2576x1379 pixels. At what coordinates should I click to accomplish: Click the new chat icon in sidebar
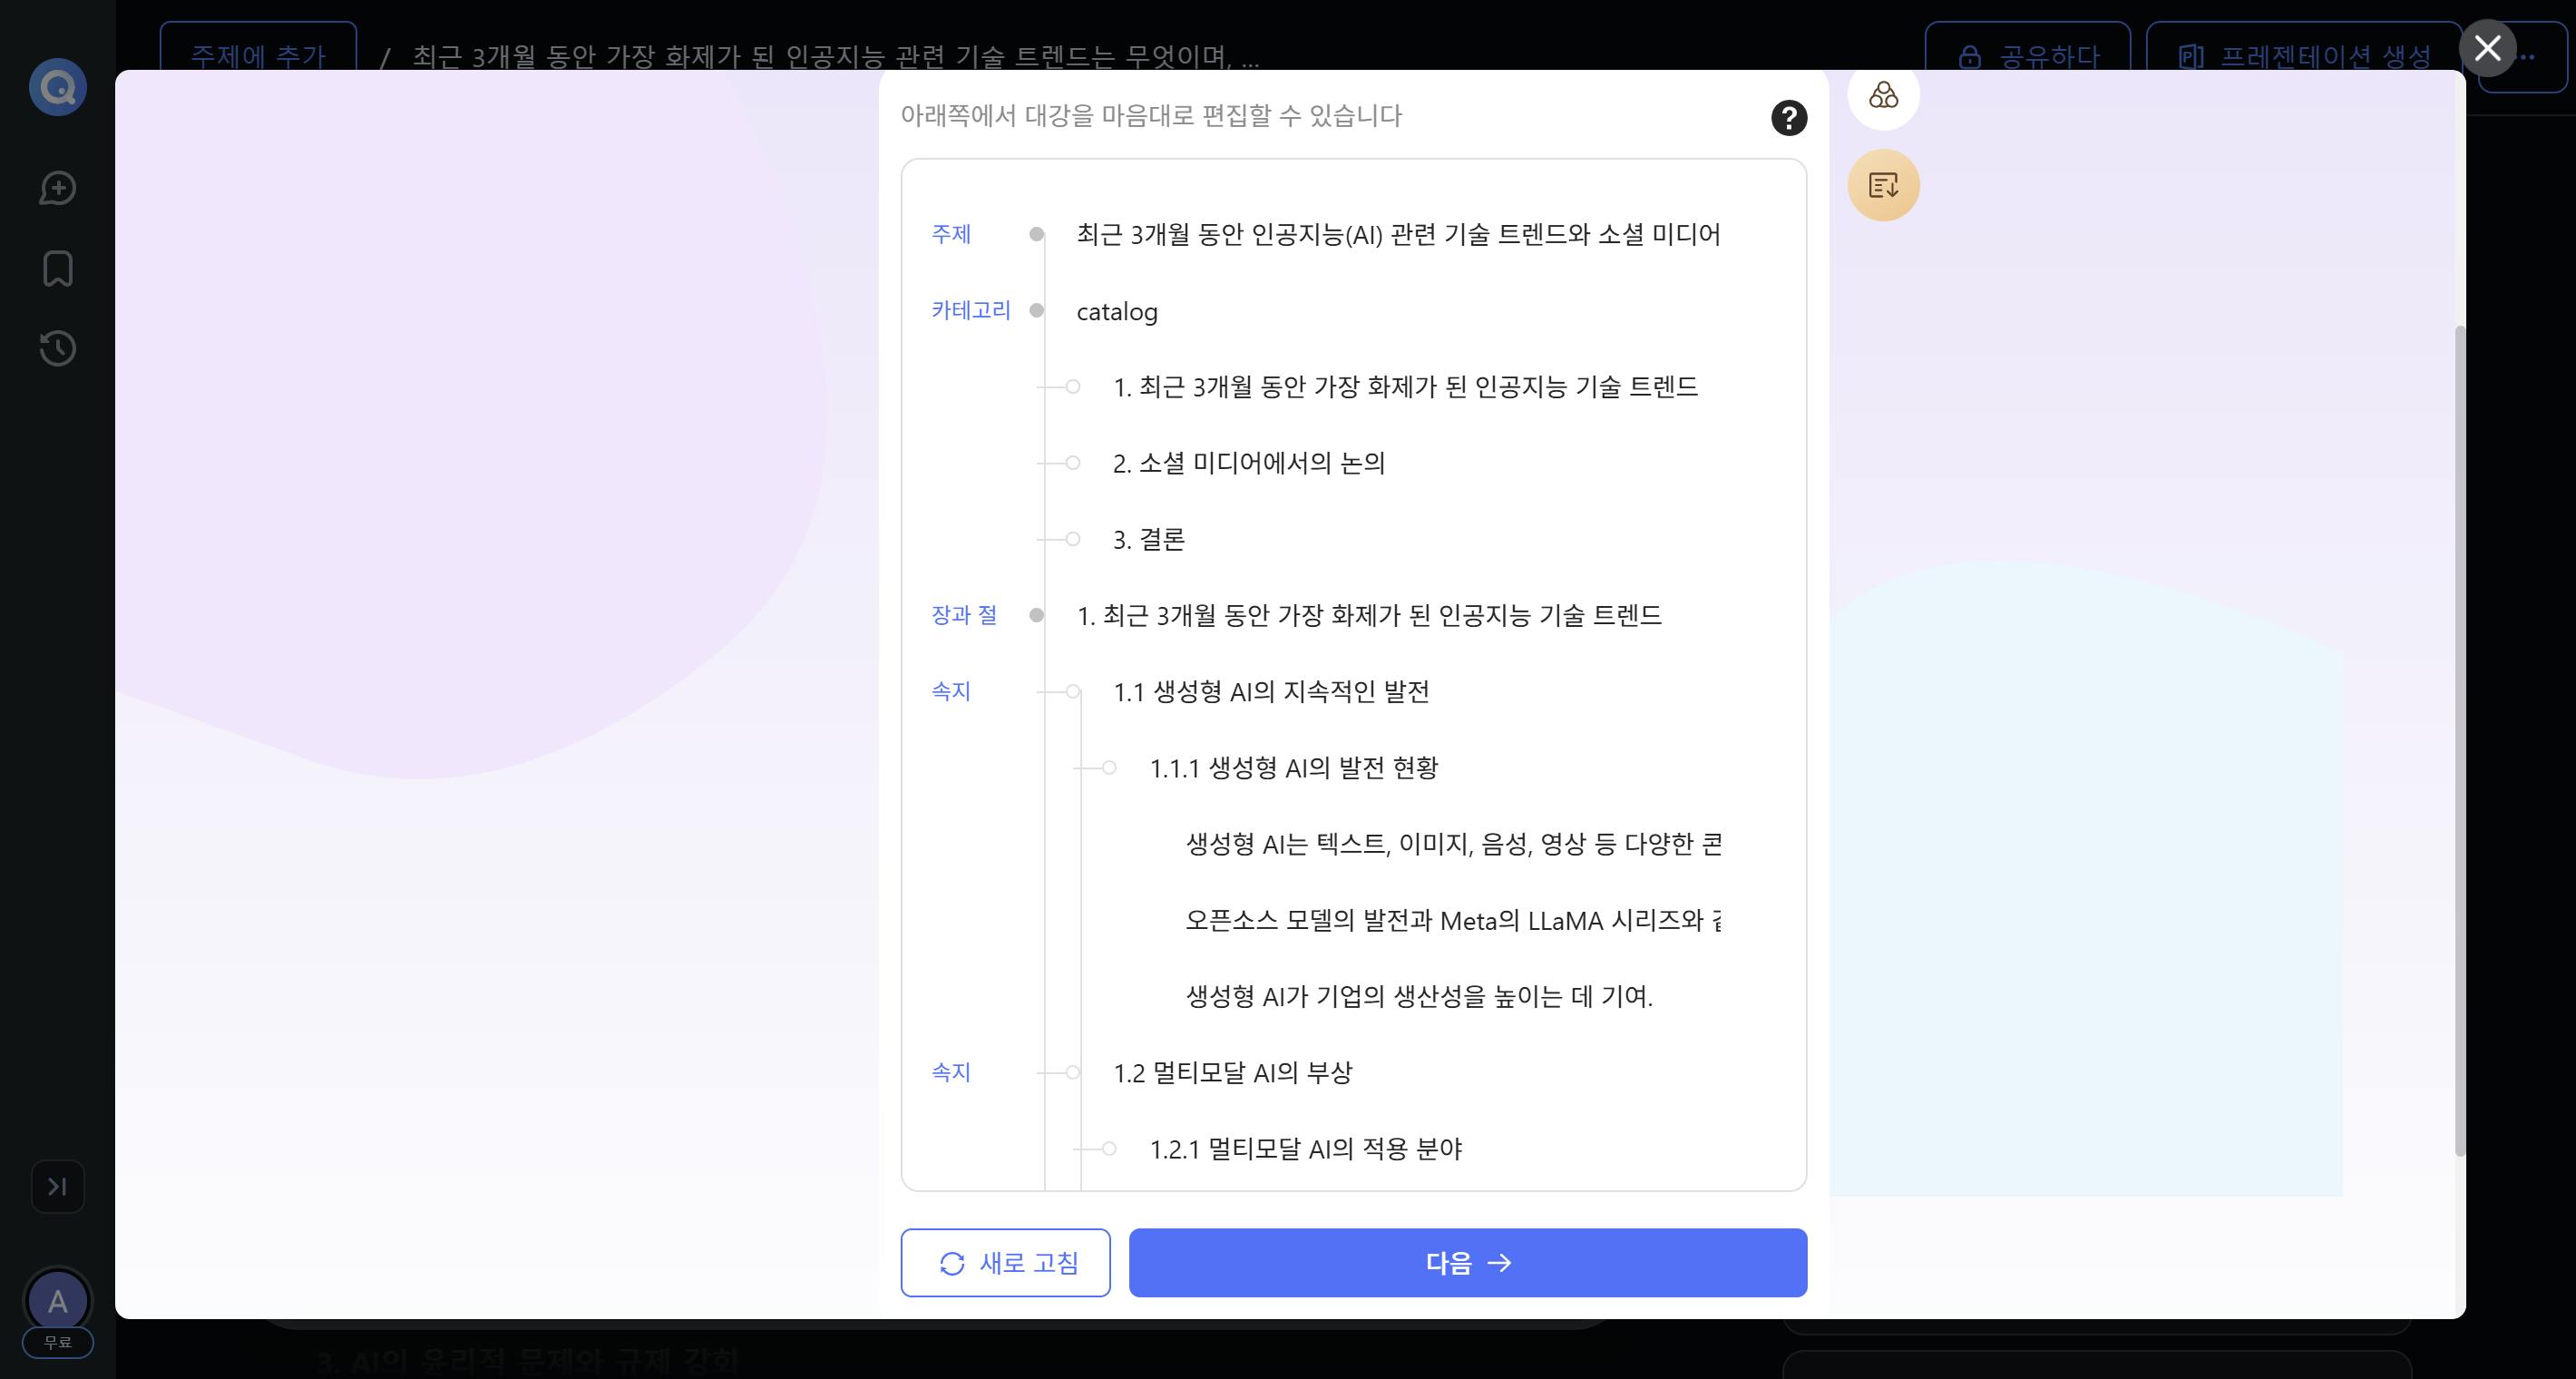pos(58,188)
